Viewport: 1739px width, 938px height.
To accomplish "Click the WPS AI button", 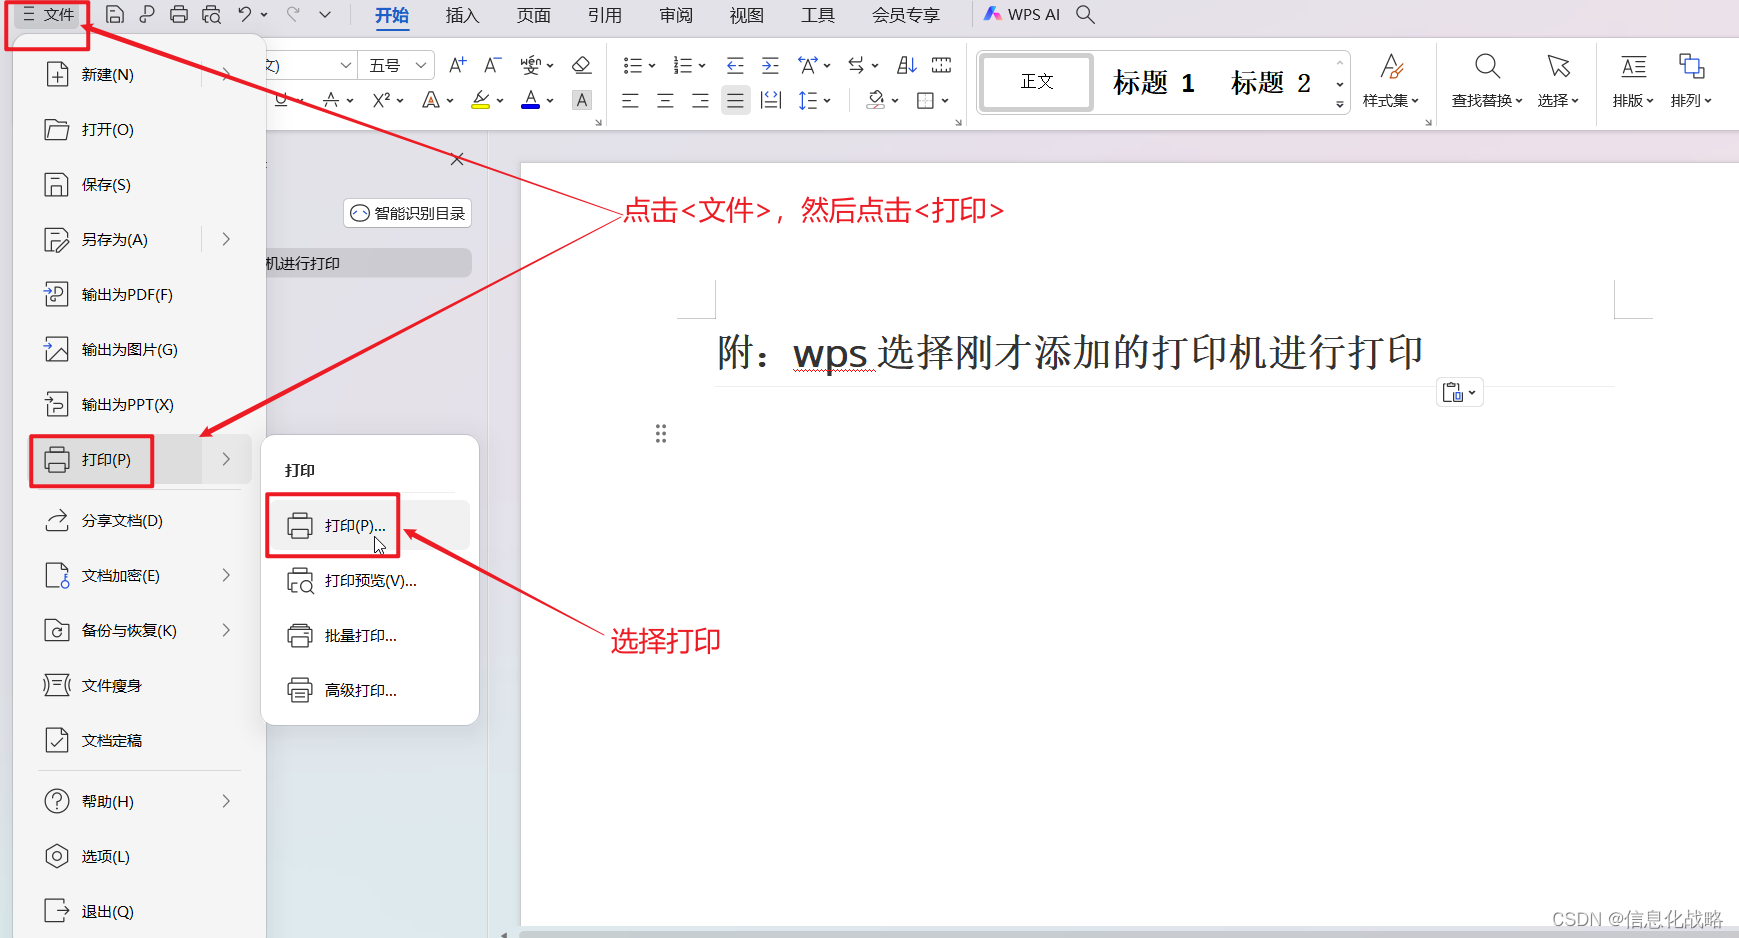I will coord(1022,15).
